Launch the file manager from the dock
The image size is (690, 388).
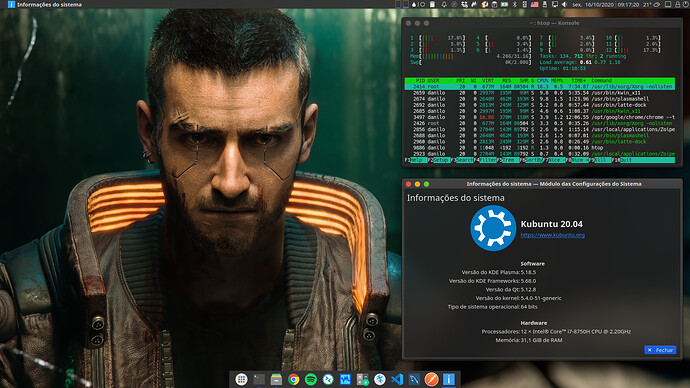(x=276, y=379)
